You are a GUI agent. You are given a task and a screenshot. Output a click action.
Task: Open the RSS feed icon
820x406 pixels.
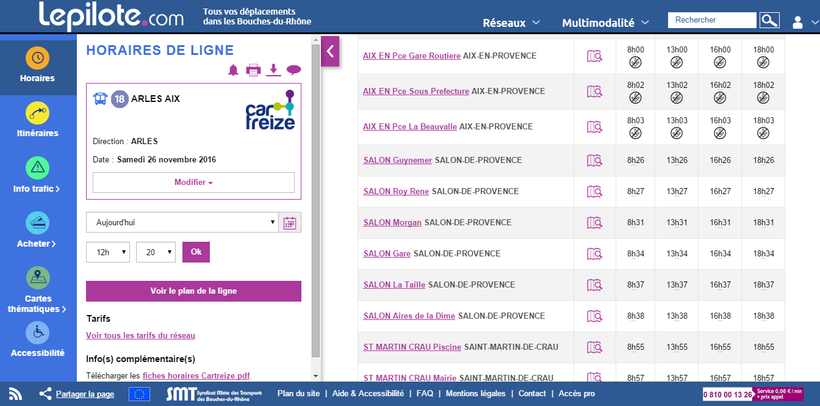[16, 394]
